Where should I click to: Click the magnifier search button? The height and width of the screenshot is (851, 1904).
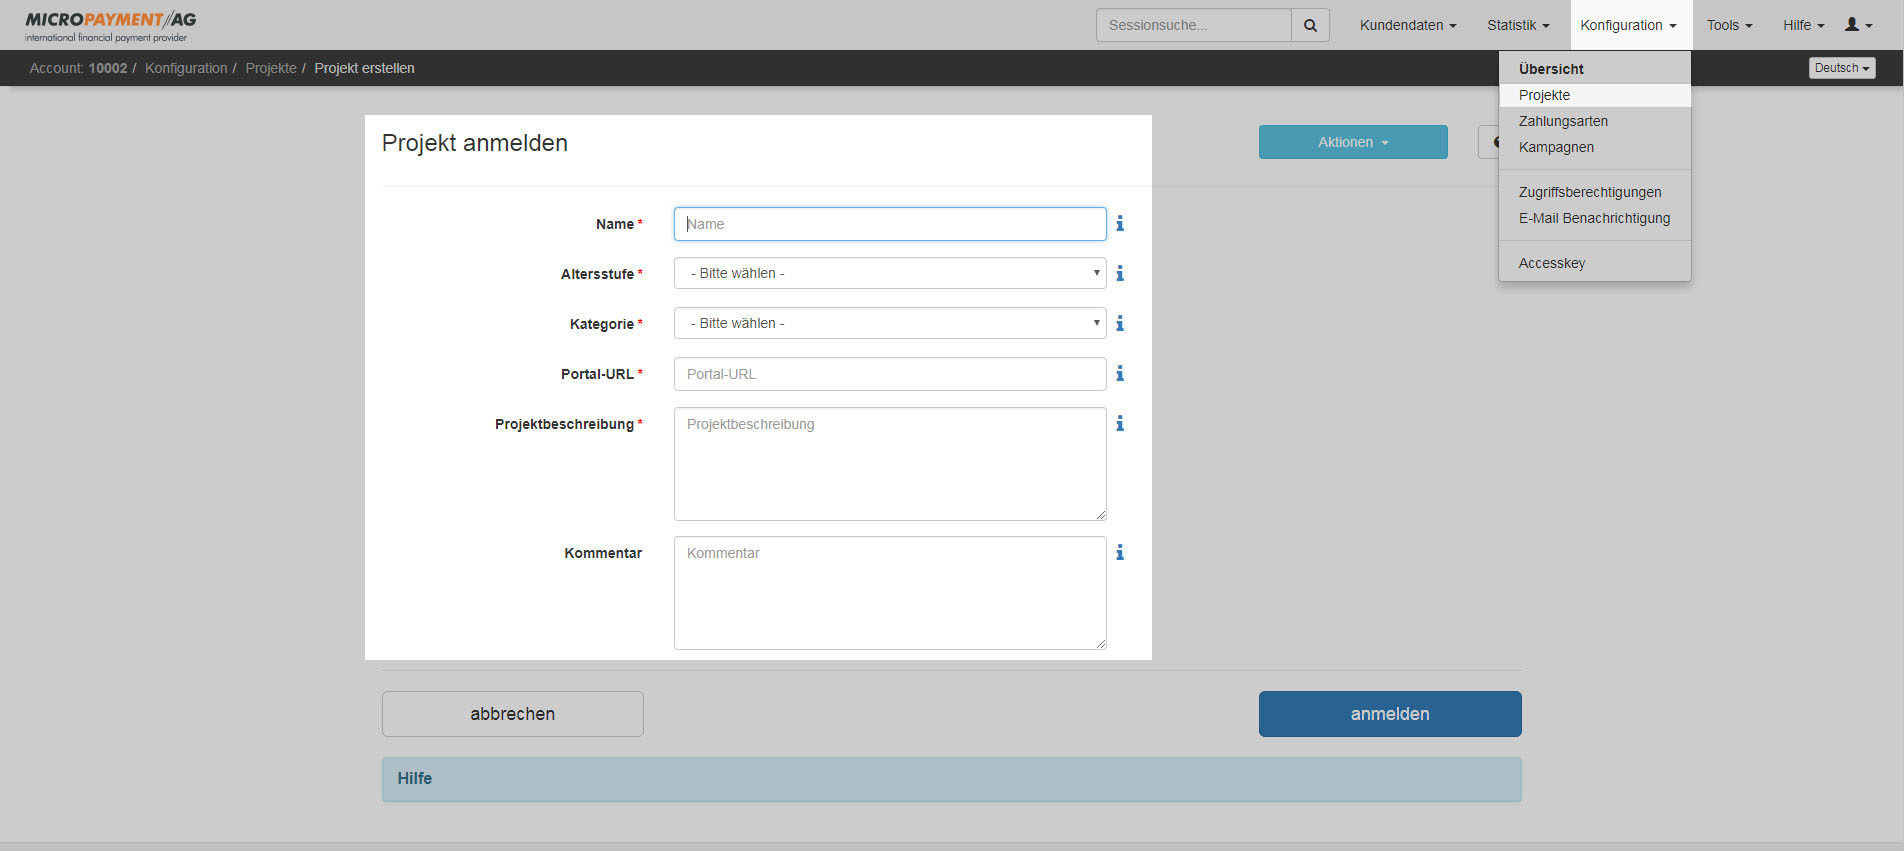coord(1310,25)
